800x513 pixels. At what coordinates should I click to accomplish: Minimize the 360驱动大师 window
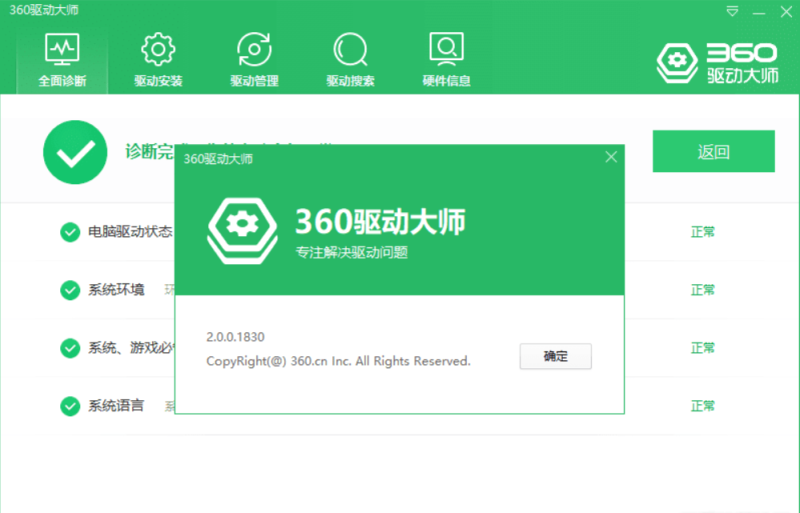tap(759, 11)
